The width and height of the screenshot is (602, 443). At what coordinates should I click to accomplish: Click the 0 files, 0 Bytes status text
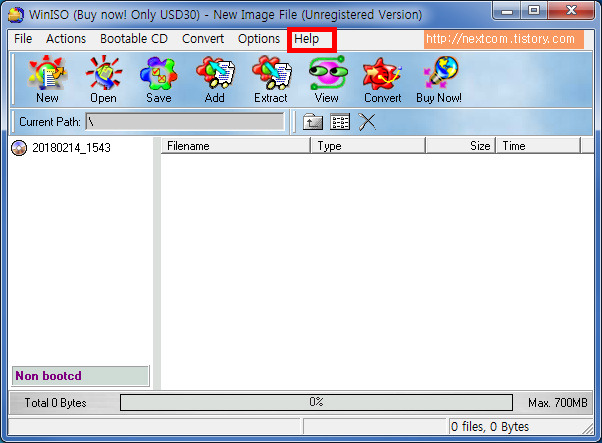click(x=490, y=426)
